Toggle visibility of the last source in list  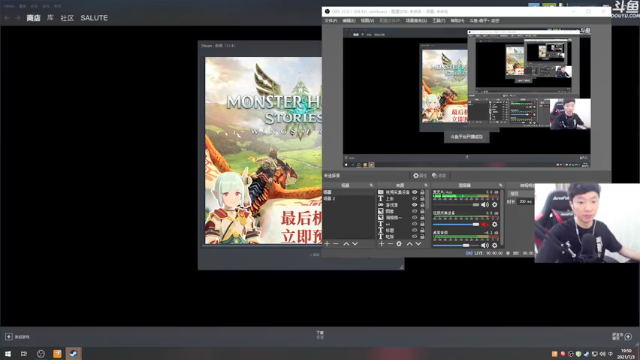pyautogui.click(x=415, y=237)
